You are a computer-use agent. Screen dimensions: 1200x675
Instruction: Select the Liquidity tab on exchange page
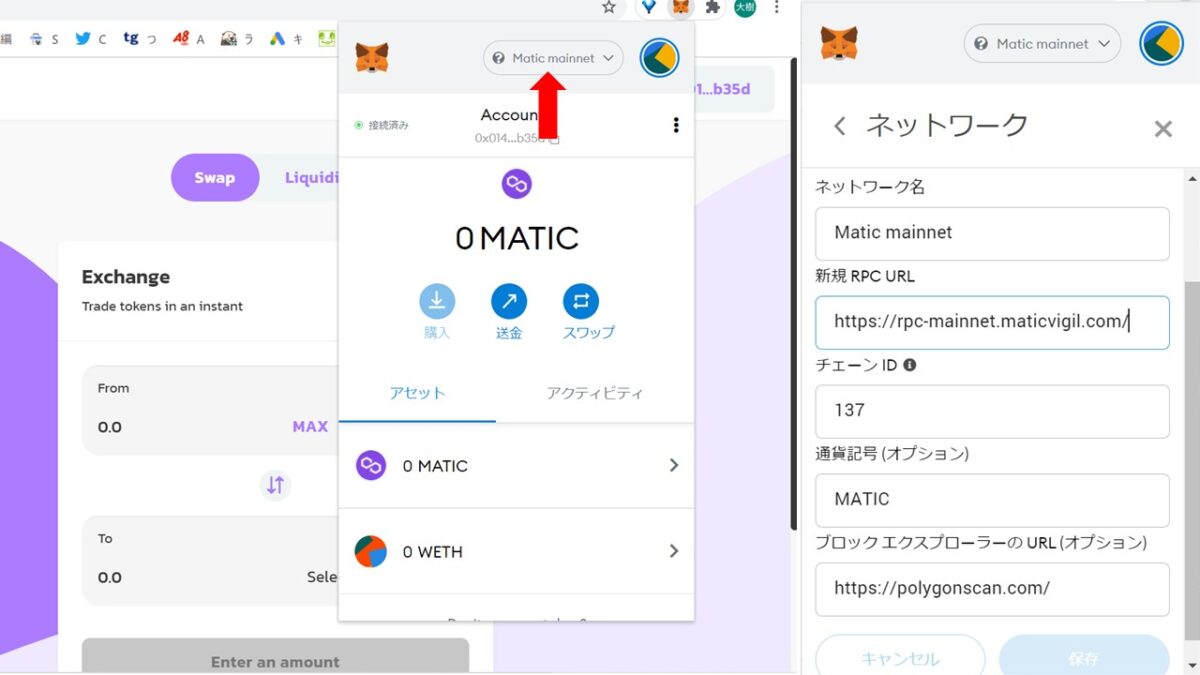click(311, 178)
